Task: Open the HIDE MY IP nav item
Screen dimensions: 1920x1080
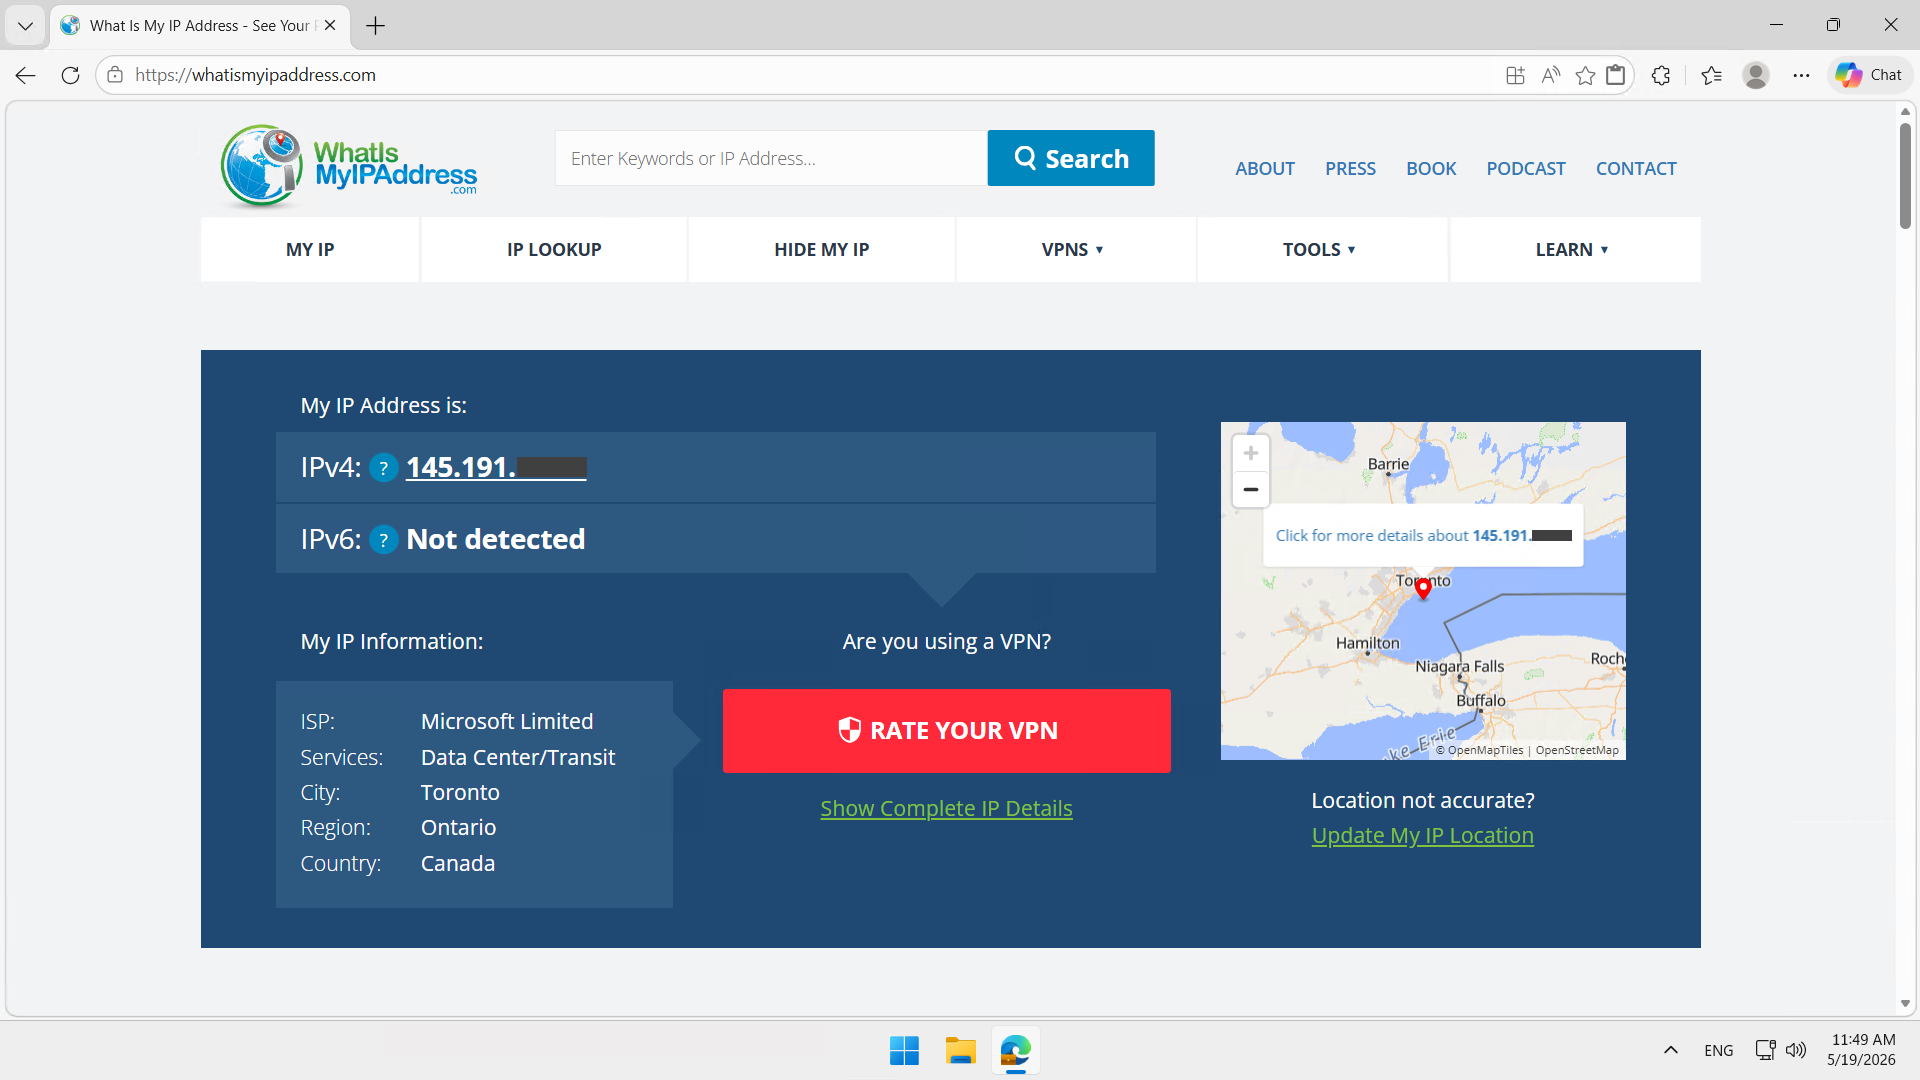Action: [822, 250]
